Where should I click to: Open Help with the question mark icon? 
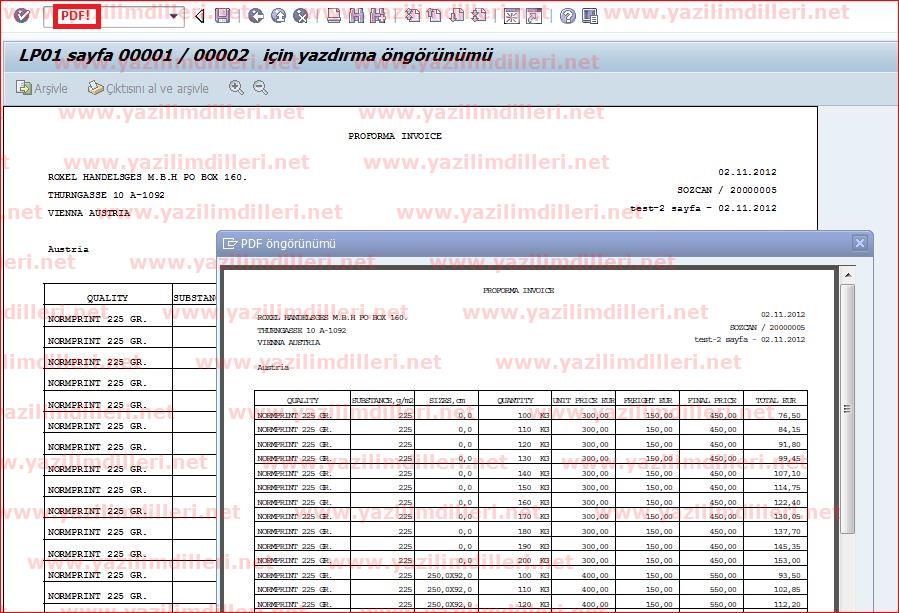click(x=567, y=16)
